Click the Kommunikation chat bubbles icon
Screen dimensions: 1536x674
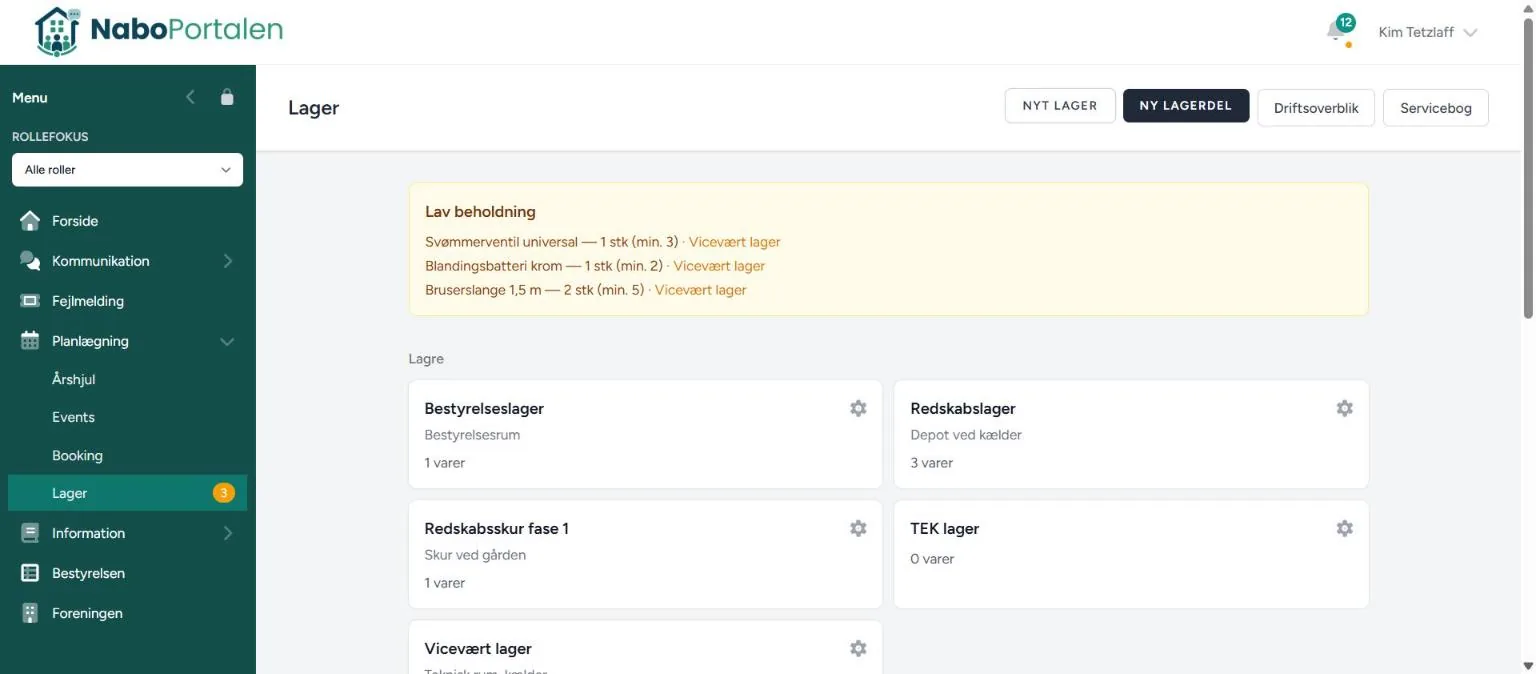[30, 261]
